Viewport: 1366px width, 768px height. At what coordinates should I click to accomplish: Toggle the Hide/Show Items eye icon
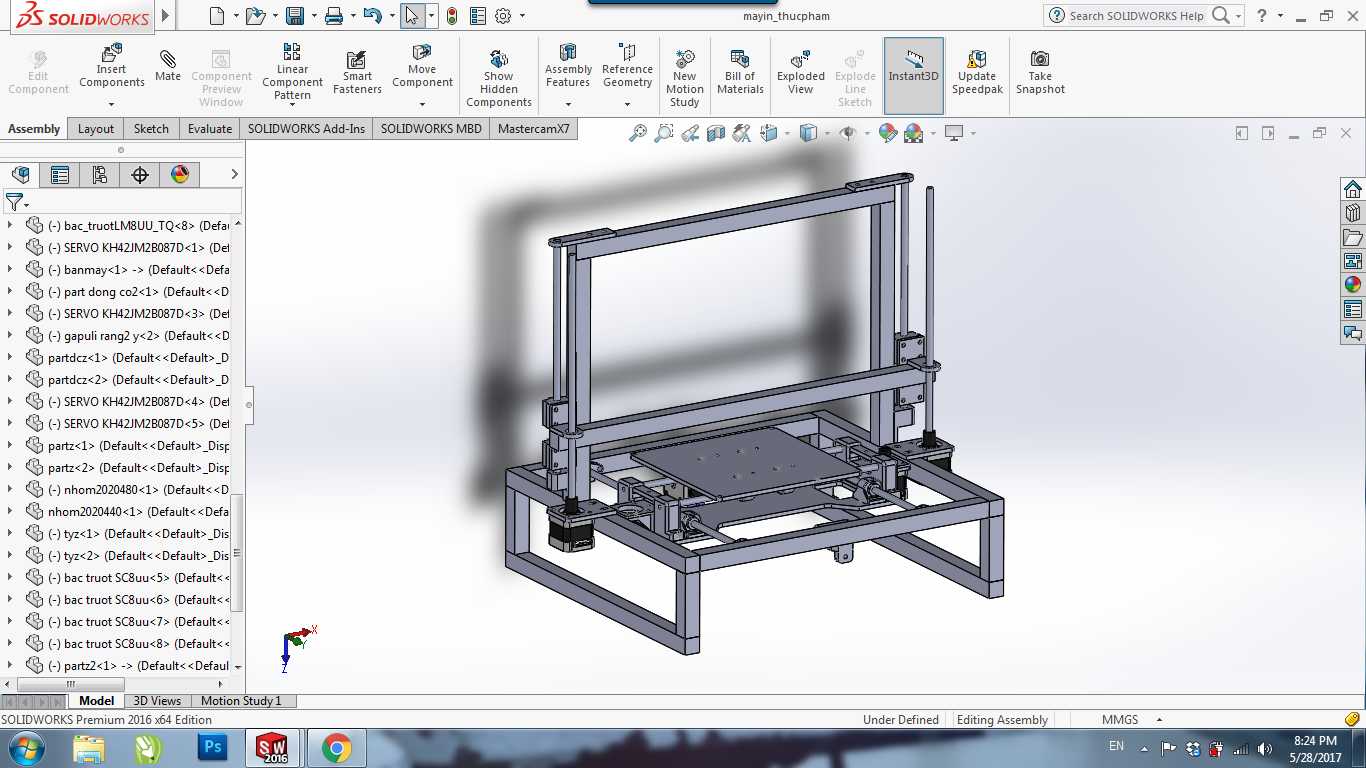pos(847,133)
